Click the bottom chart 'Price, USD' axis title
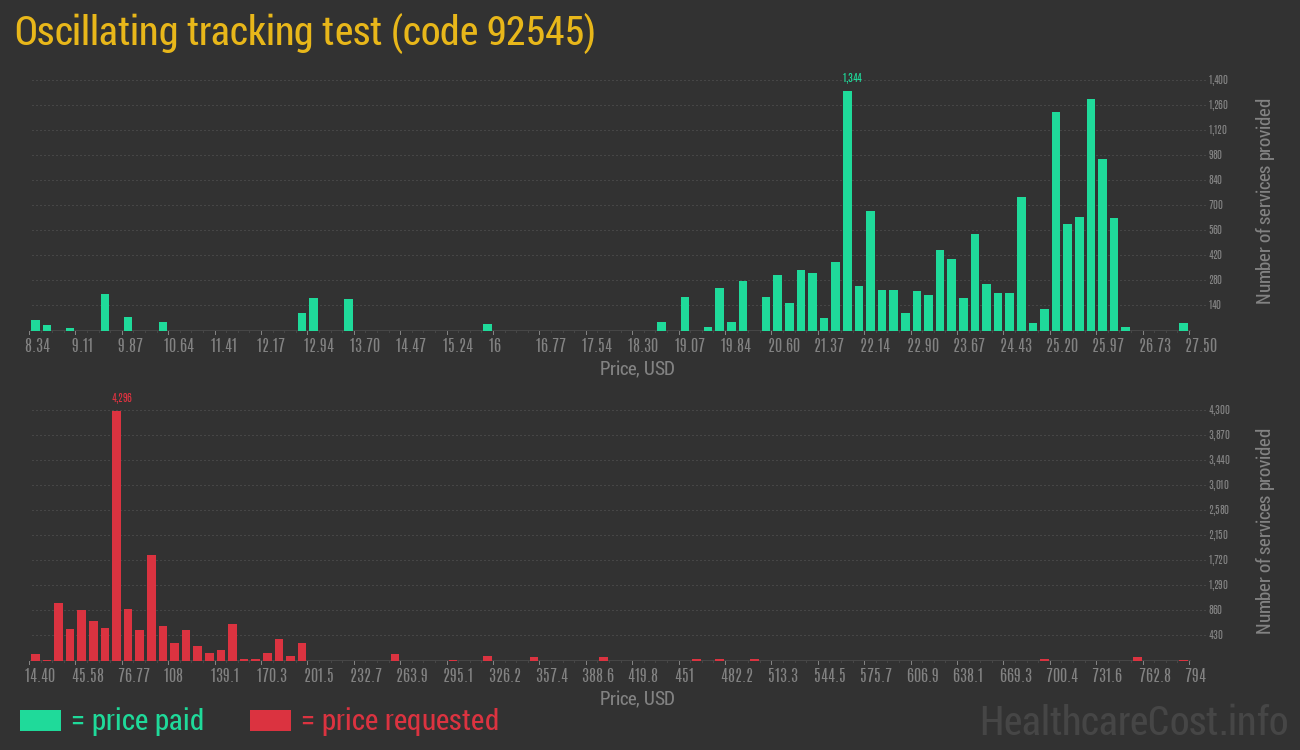Viewport: 1300px width, 750px height. [636, 699]
